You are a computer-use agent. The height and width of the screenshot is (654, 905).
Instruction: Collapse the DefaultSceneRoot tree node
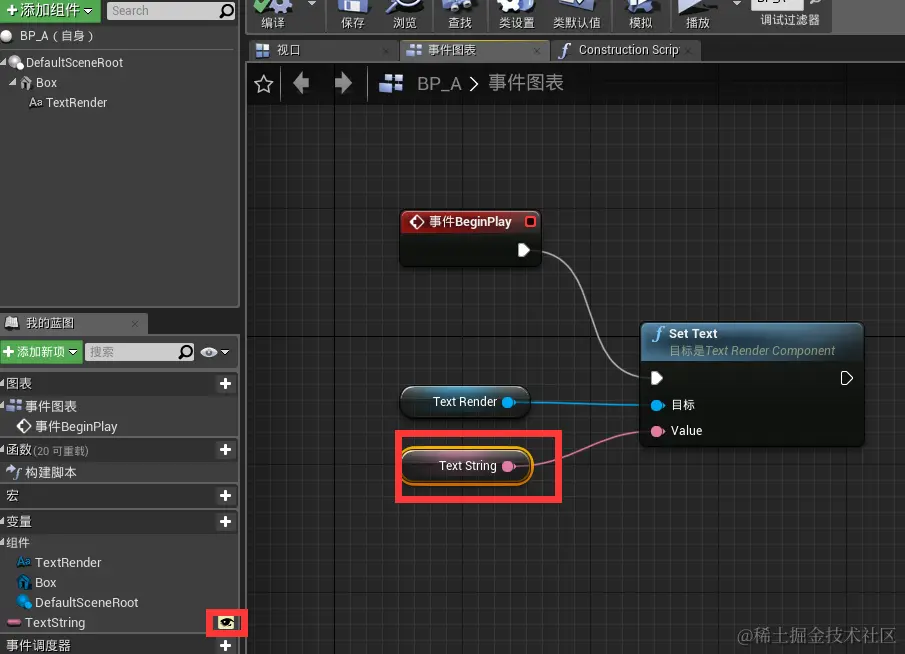pos(3,62)
